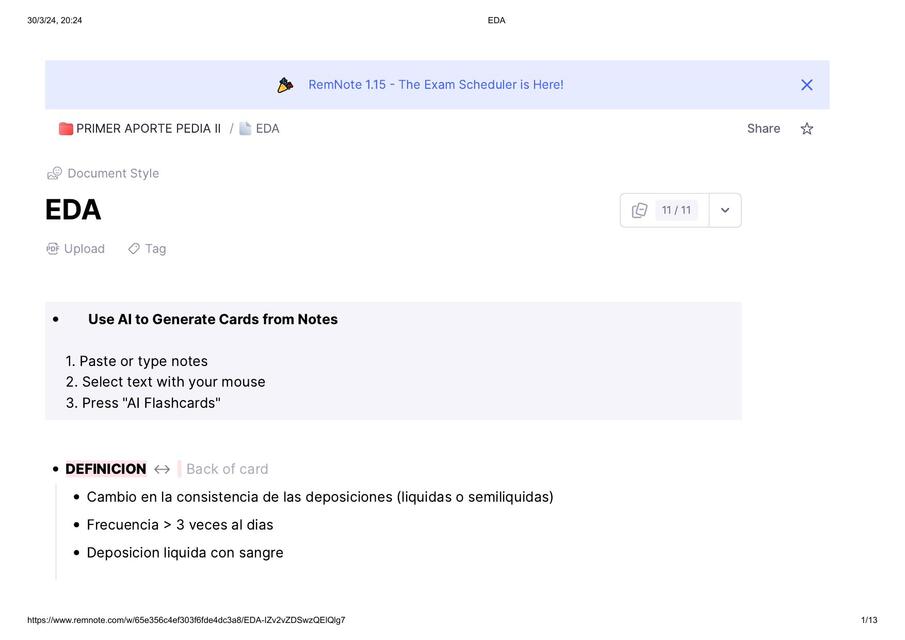Navigate to PRIMER APORTE PEDIA II breadcrumb
The width and height of the screenshot is (905, 640).
pyautogui.click(x=148, y=129)
